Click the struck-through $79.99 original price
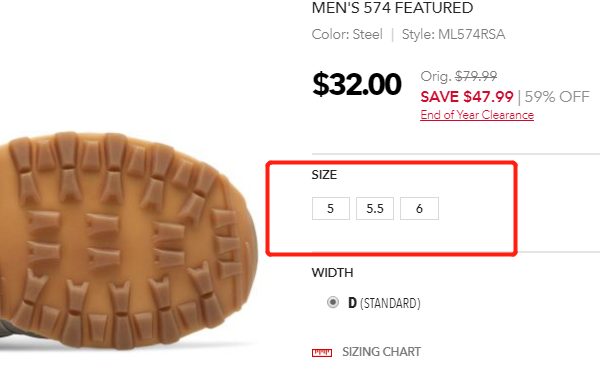This screenshot has height=371, width=600. point(476,76)
